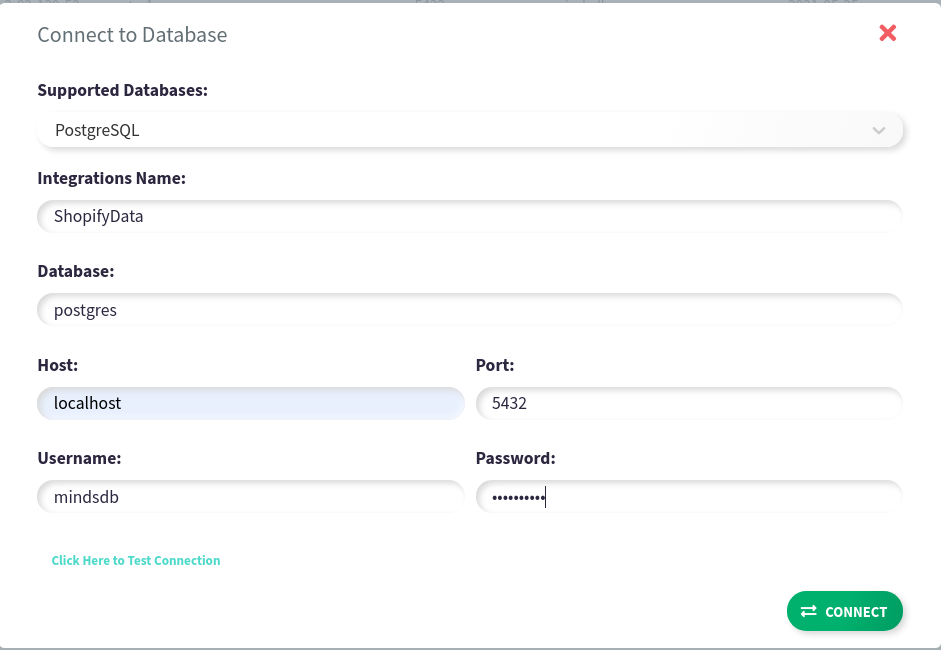Screen dimensions: 941x650
Task: Click the Connect to Database title
Action: point(132,35)
